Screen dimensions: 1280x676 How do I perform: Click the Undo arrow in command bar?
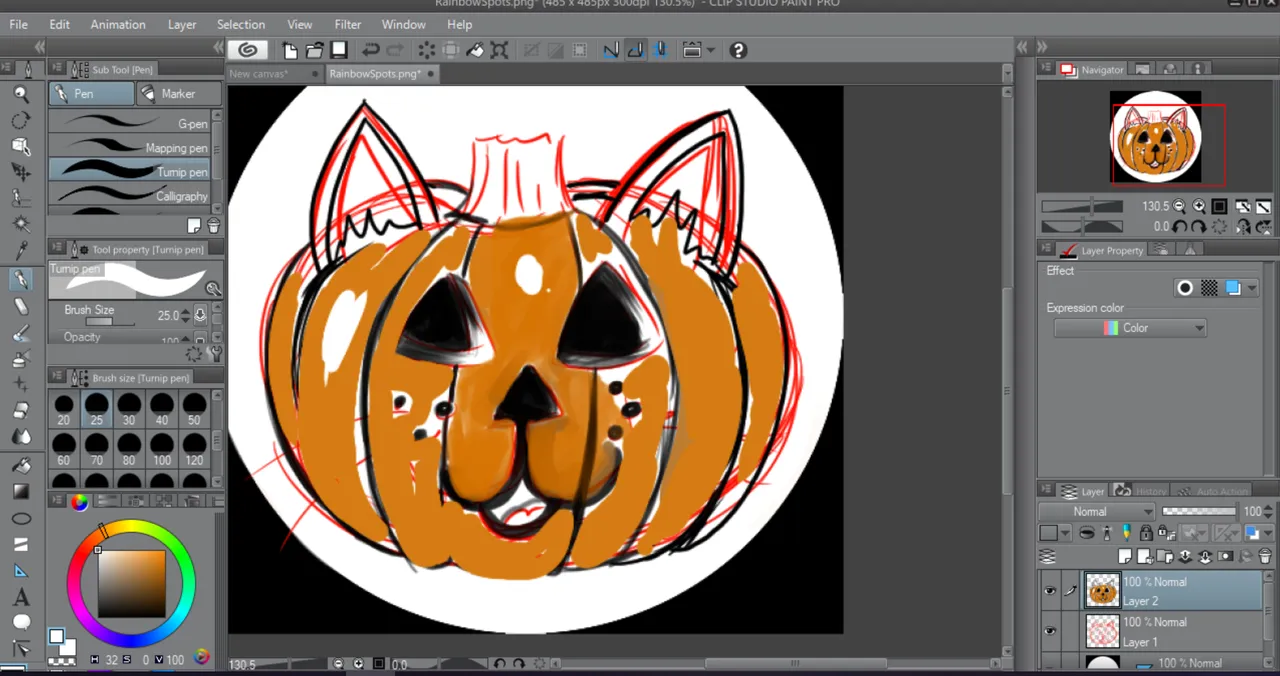[x=370, y=50]
